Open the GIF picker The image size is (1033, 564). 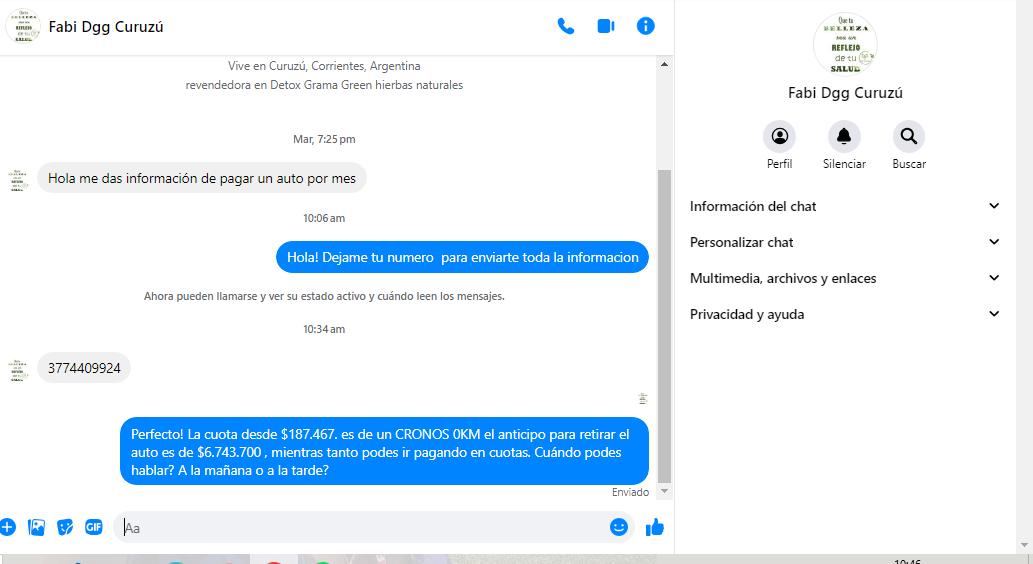94,527
